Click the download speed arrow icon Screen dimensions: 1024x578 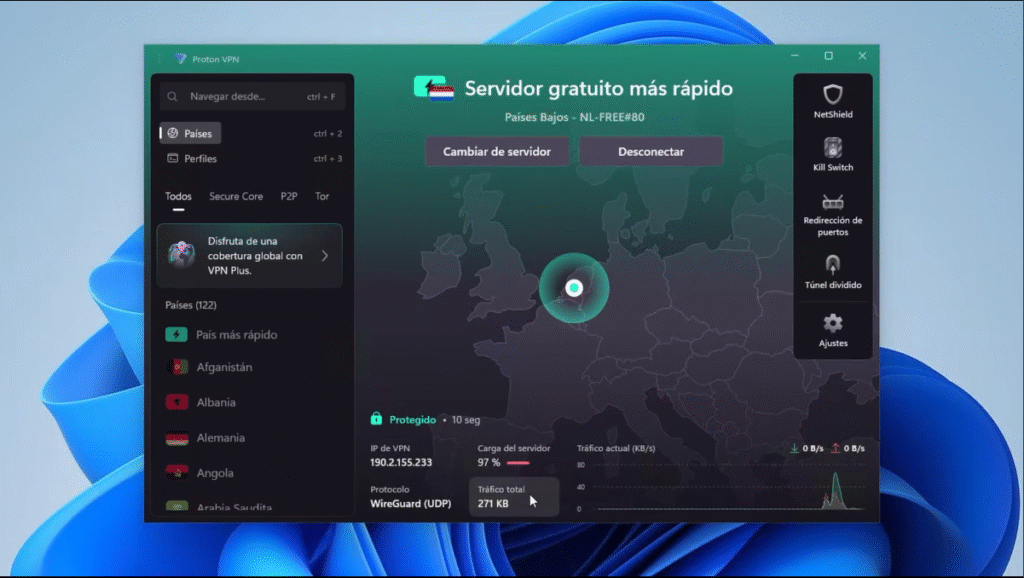pyautogui.click(x=794, y=448)
